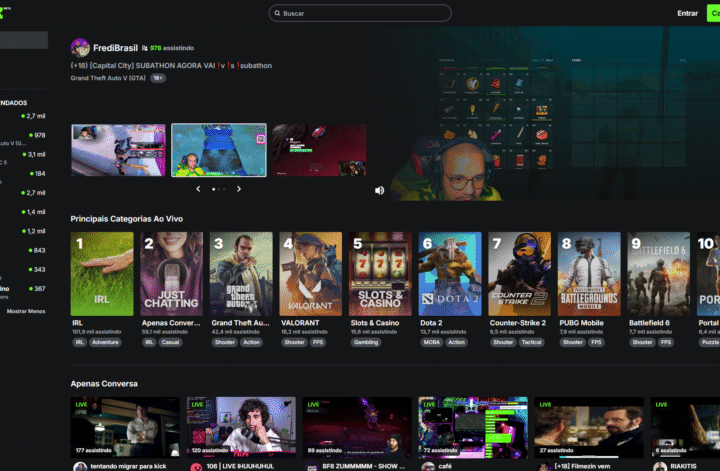
Task: Go to next carousel slide arrow
Action: tap(239, 189)
